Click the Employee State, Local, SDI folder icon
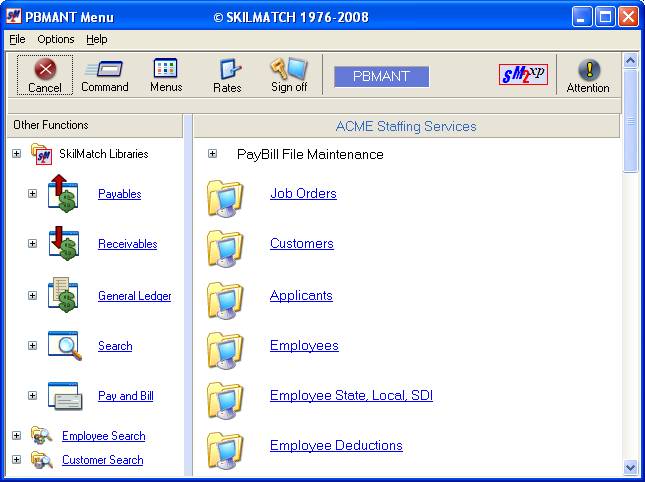The width and height of the screenshot is (645, 482). [225, 401]
